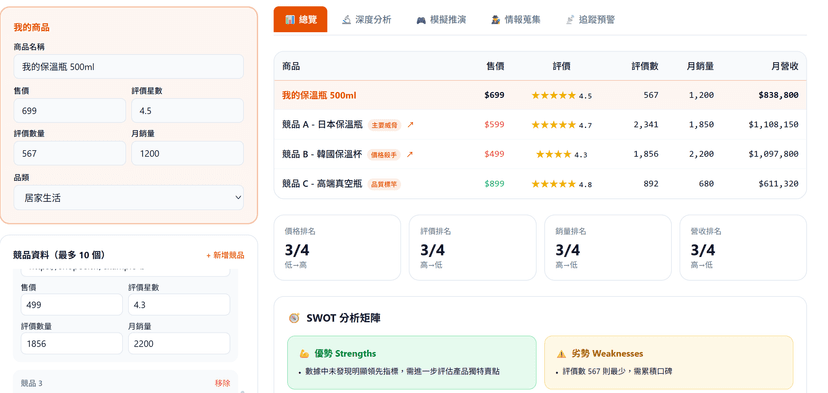Click competitor 評價數量 field showing 1856
828x393 pixels.
(x=72, y=343)
